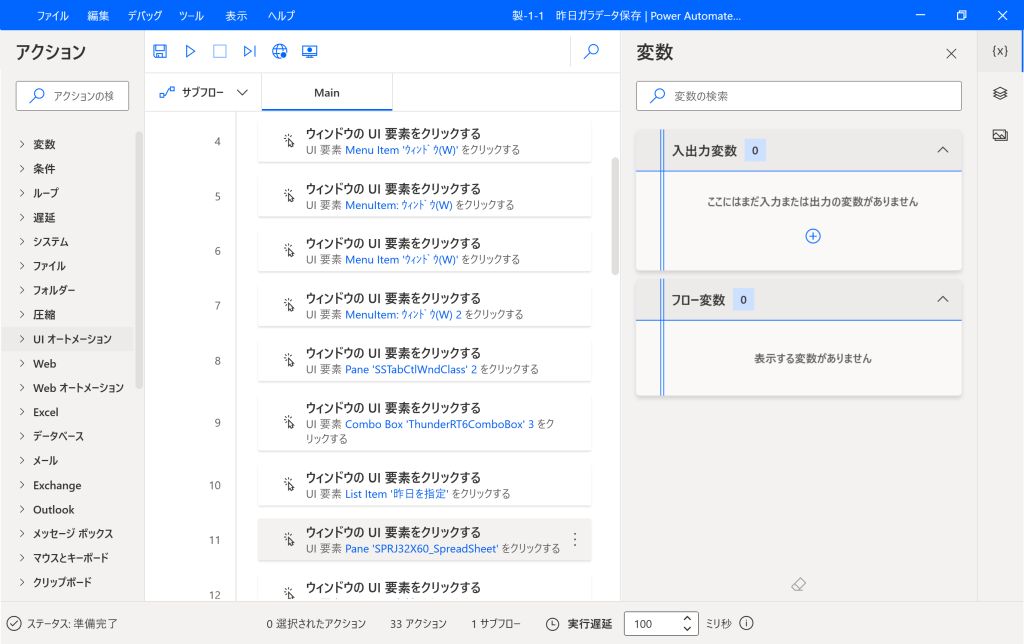Open the web recorder globe icon
This screenshot has height=644, width=1024.
[280, 51]
